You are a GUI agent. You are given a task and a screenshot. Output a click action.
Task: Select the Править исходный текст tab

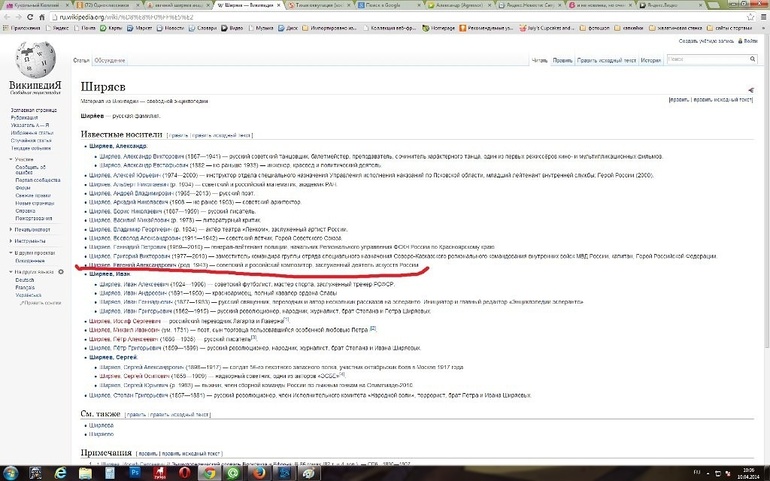[606, 61]
